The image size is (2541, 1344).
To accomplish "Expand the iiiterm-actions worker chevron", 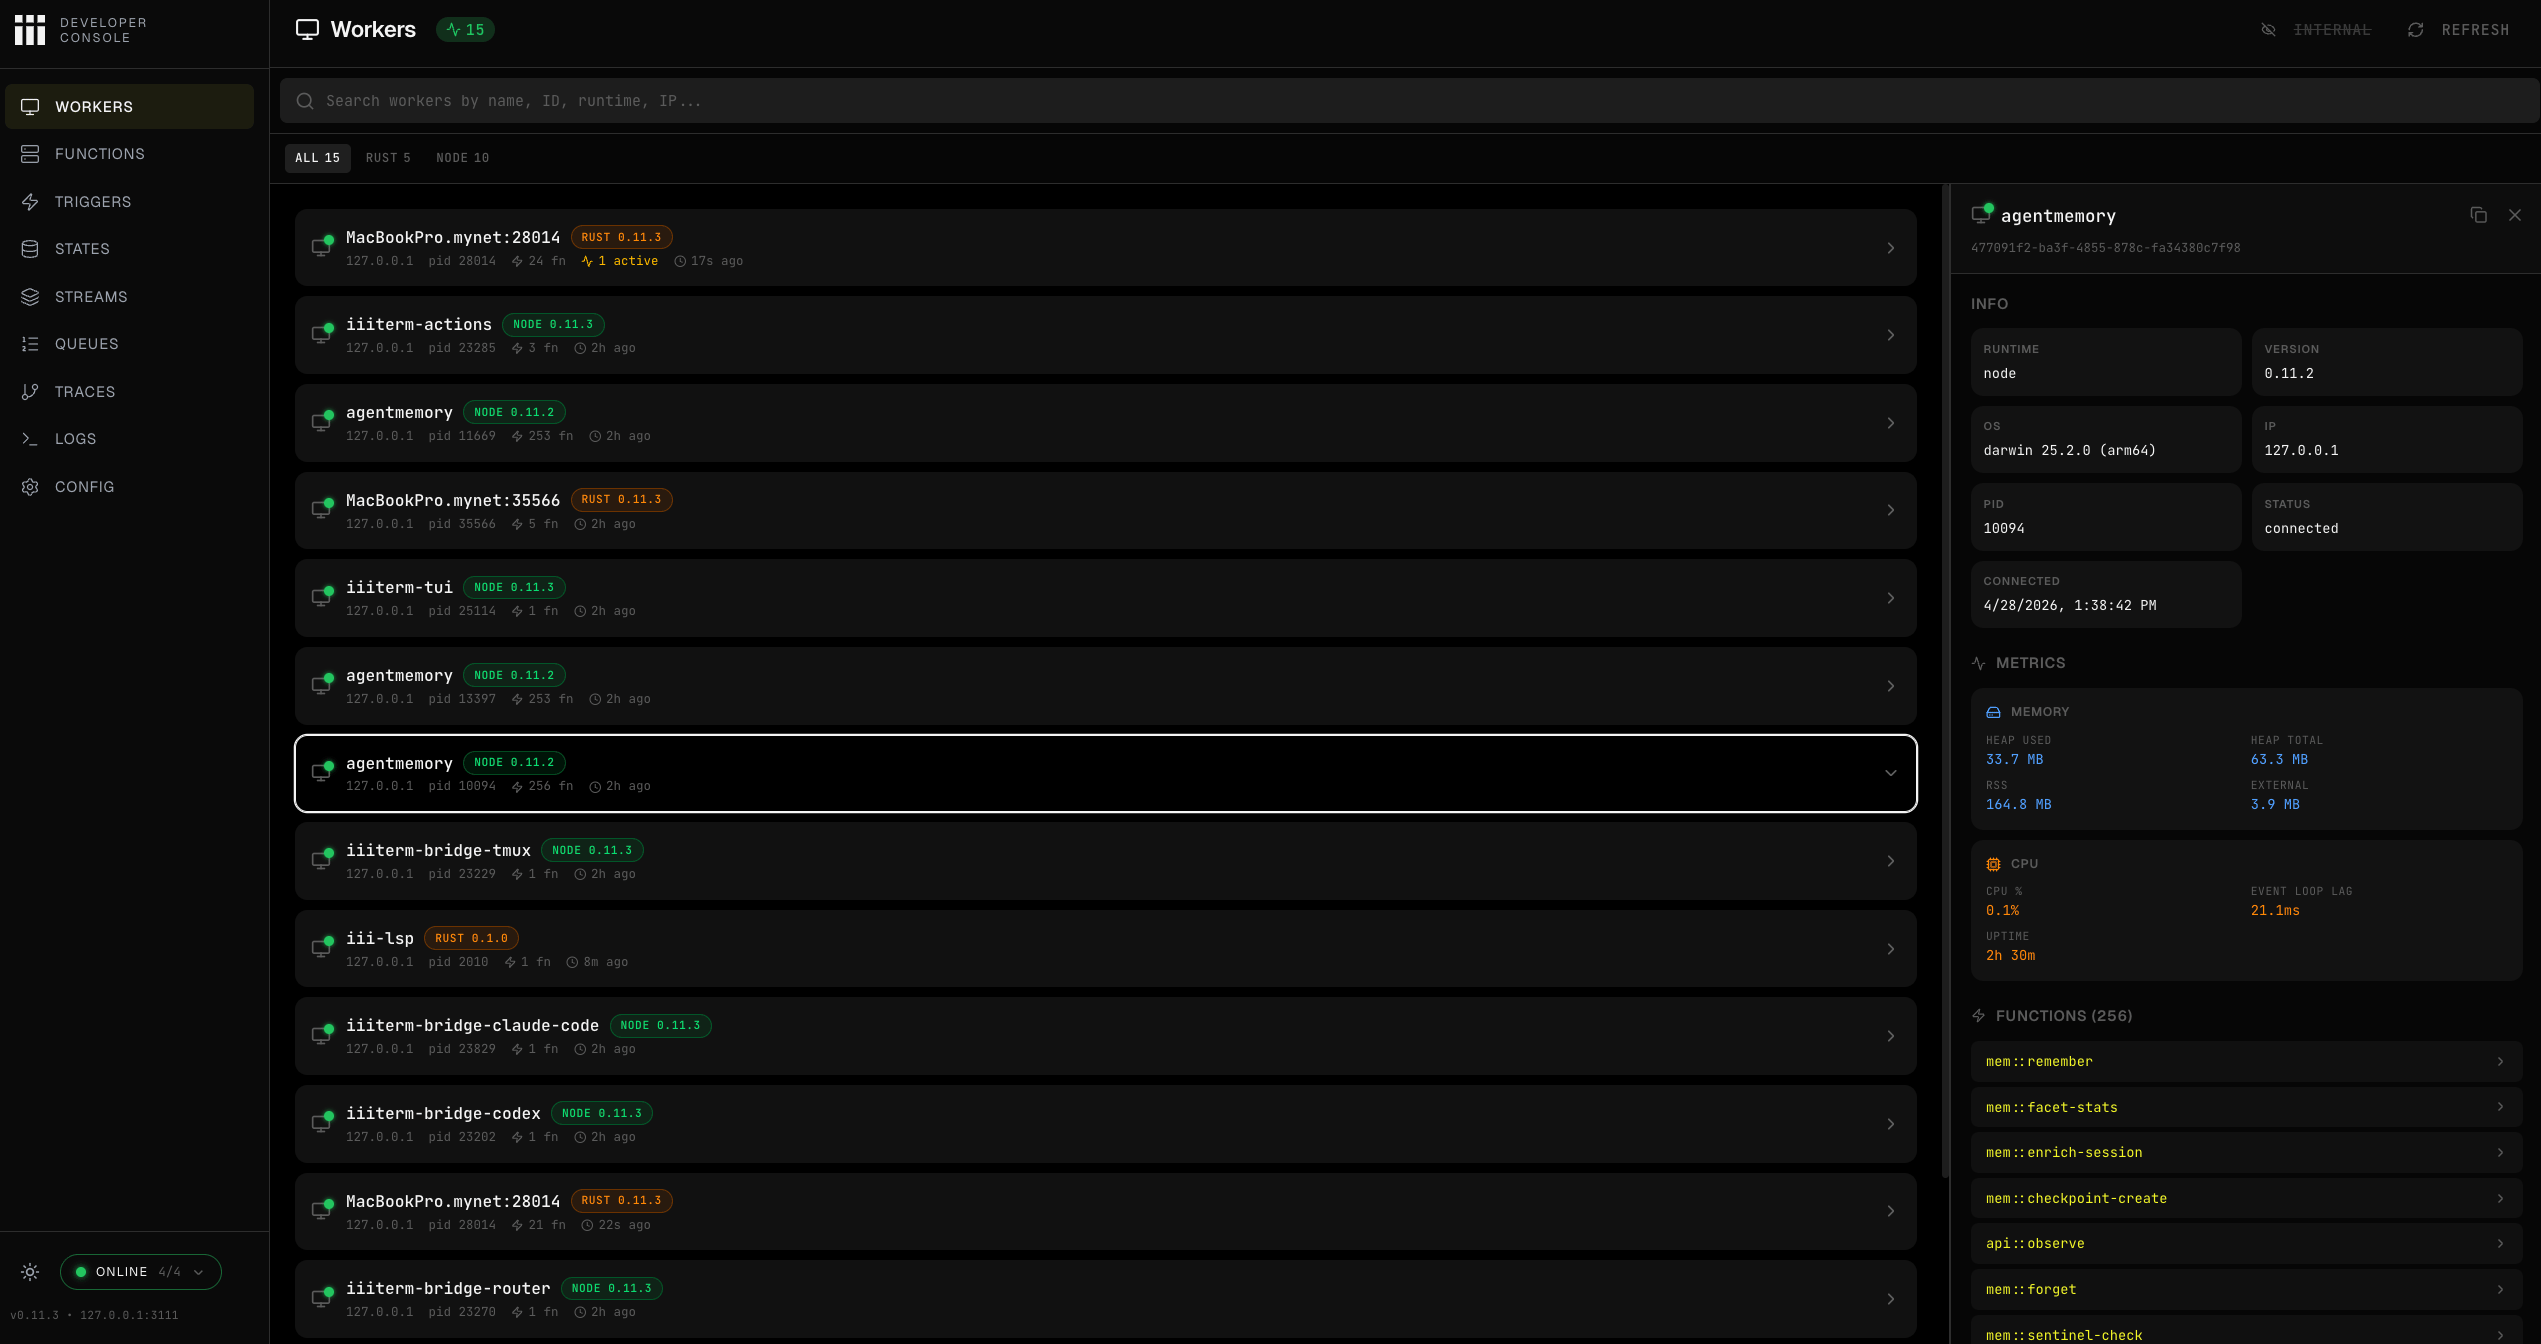I will [1890, 335].
